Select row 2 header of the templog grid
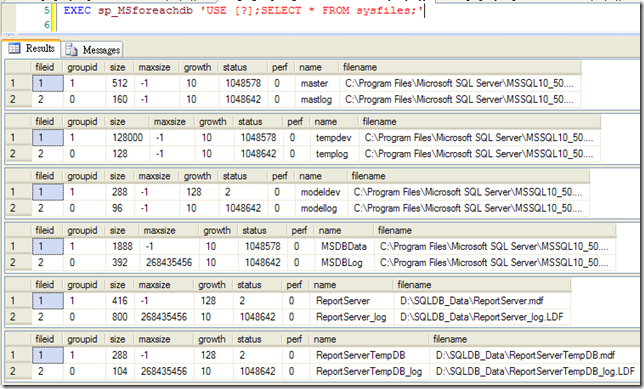 [18, 154]
